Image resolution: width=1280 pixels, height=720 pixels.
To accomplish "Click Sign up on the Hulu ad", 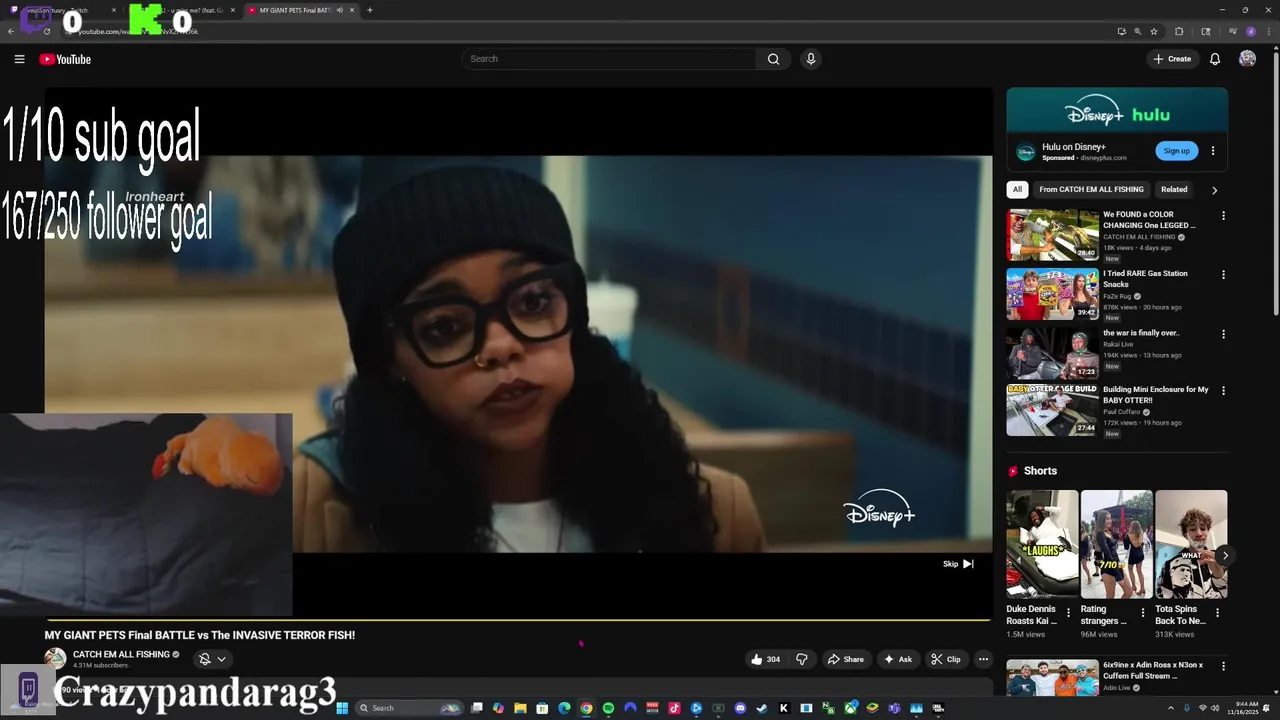I will (1176, 151).
